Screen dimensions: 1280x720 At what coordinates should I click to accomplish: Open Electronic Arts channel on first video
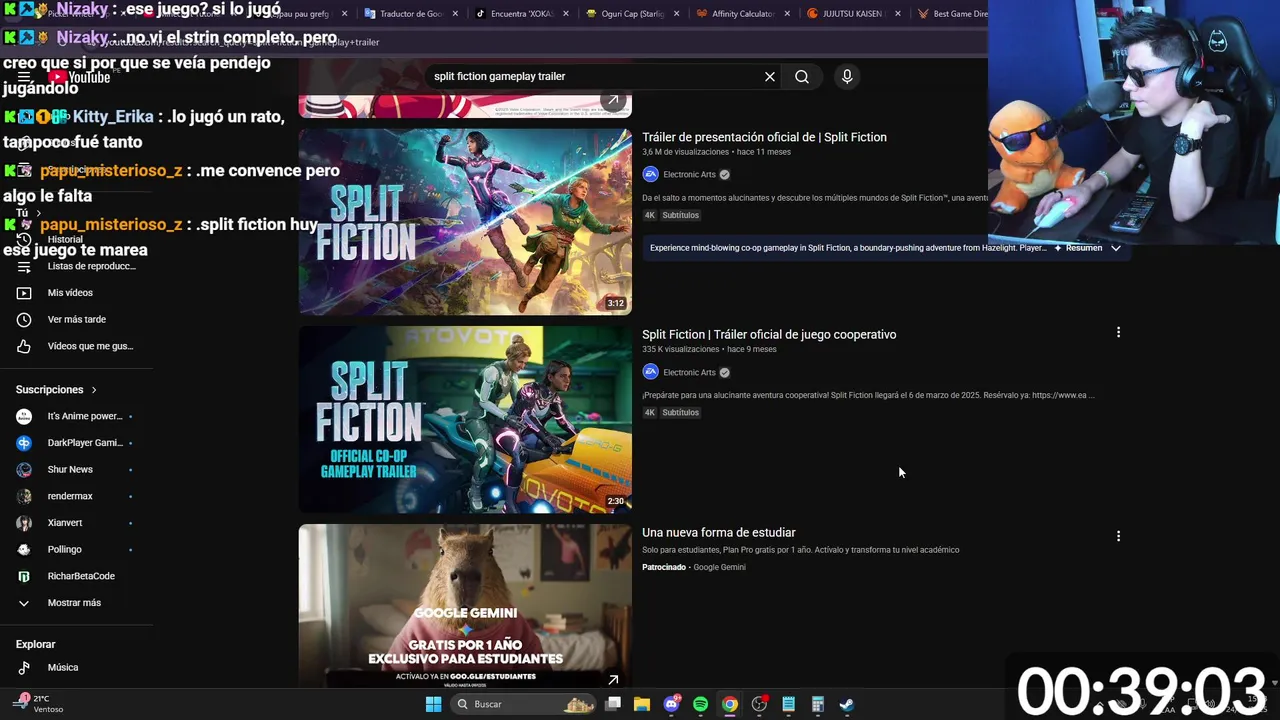click(689, 175)
